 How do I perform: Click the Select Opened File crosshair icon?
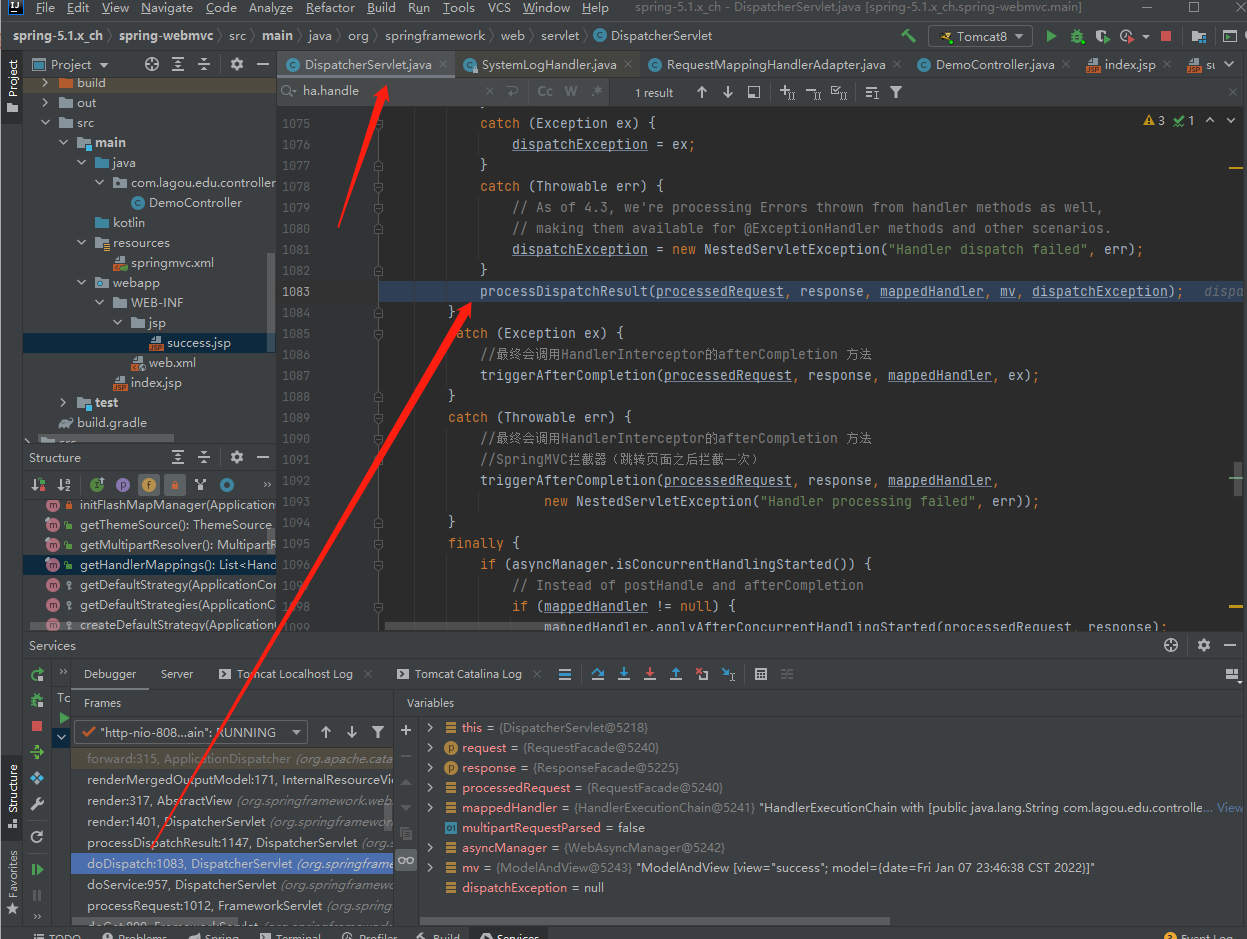[x=151, y=64]
